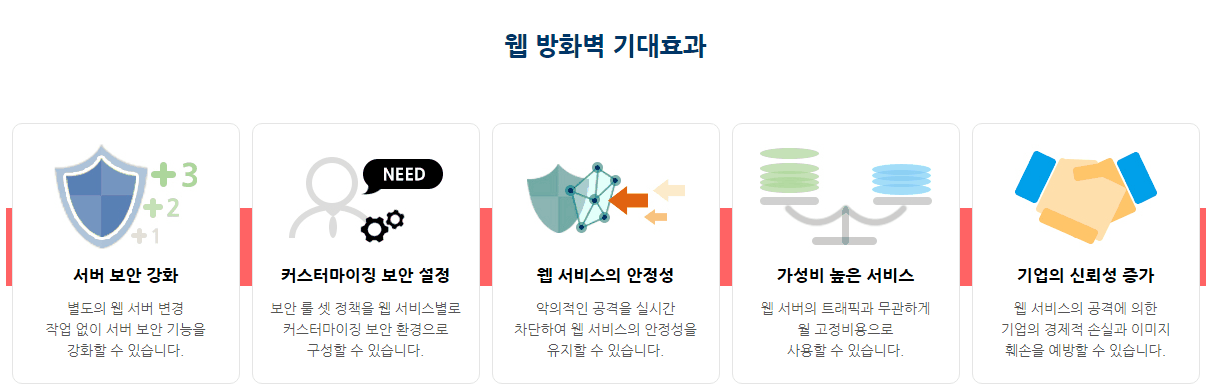Click the description under 기업의 신뢰성 증가
Viewport: 1219px width, 392px height.
coord(1086,328)
